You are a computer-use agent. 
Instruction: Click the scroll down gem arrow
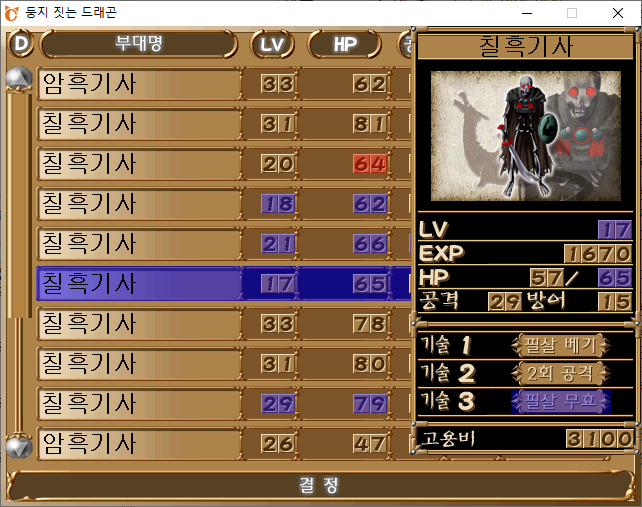click(19, 446)
